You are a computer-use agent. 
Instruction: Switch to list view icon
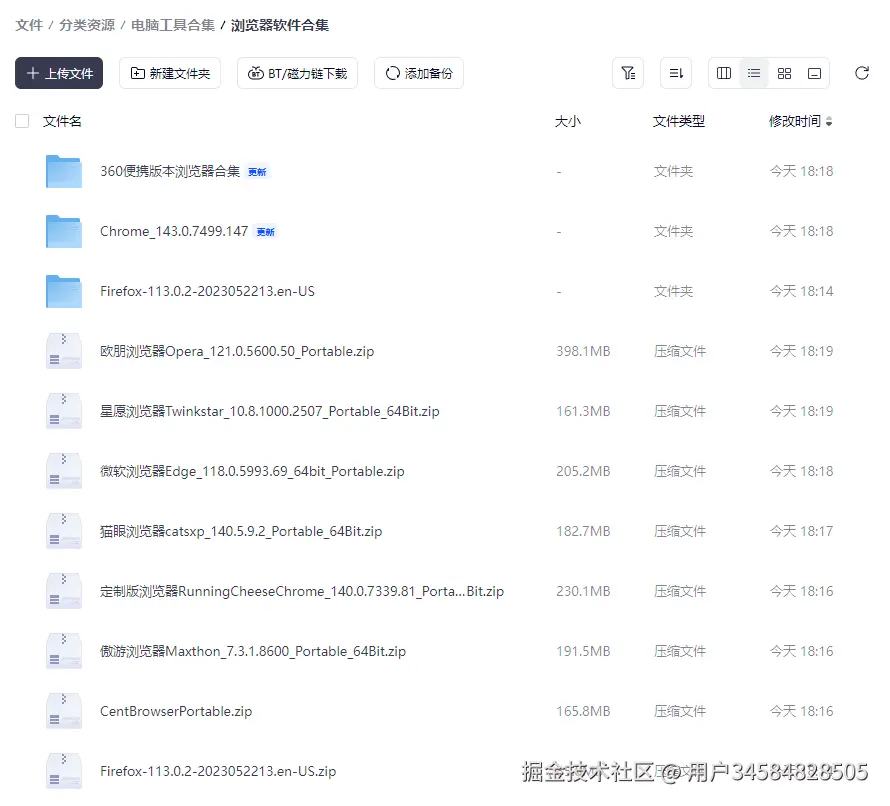coord(754,73)
